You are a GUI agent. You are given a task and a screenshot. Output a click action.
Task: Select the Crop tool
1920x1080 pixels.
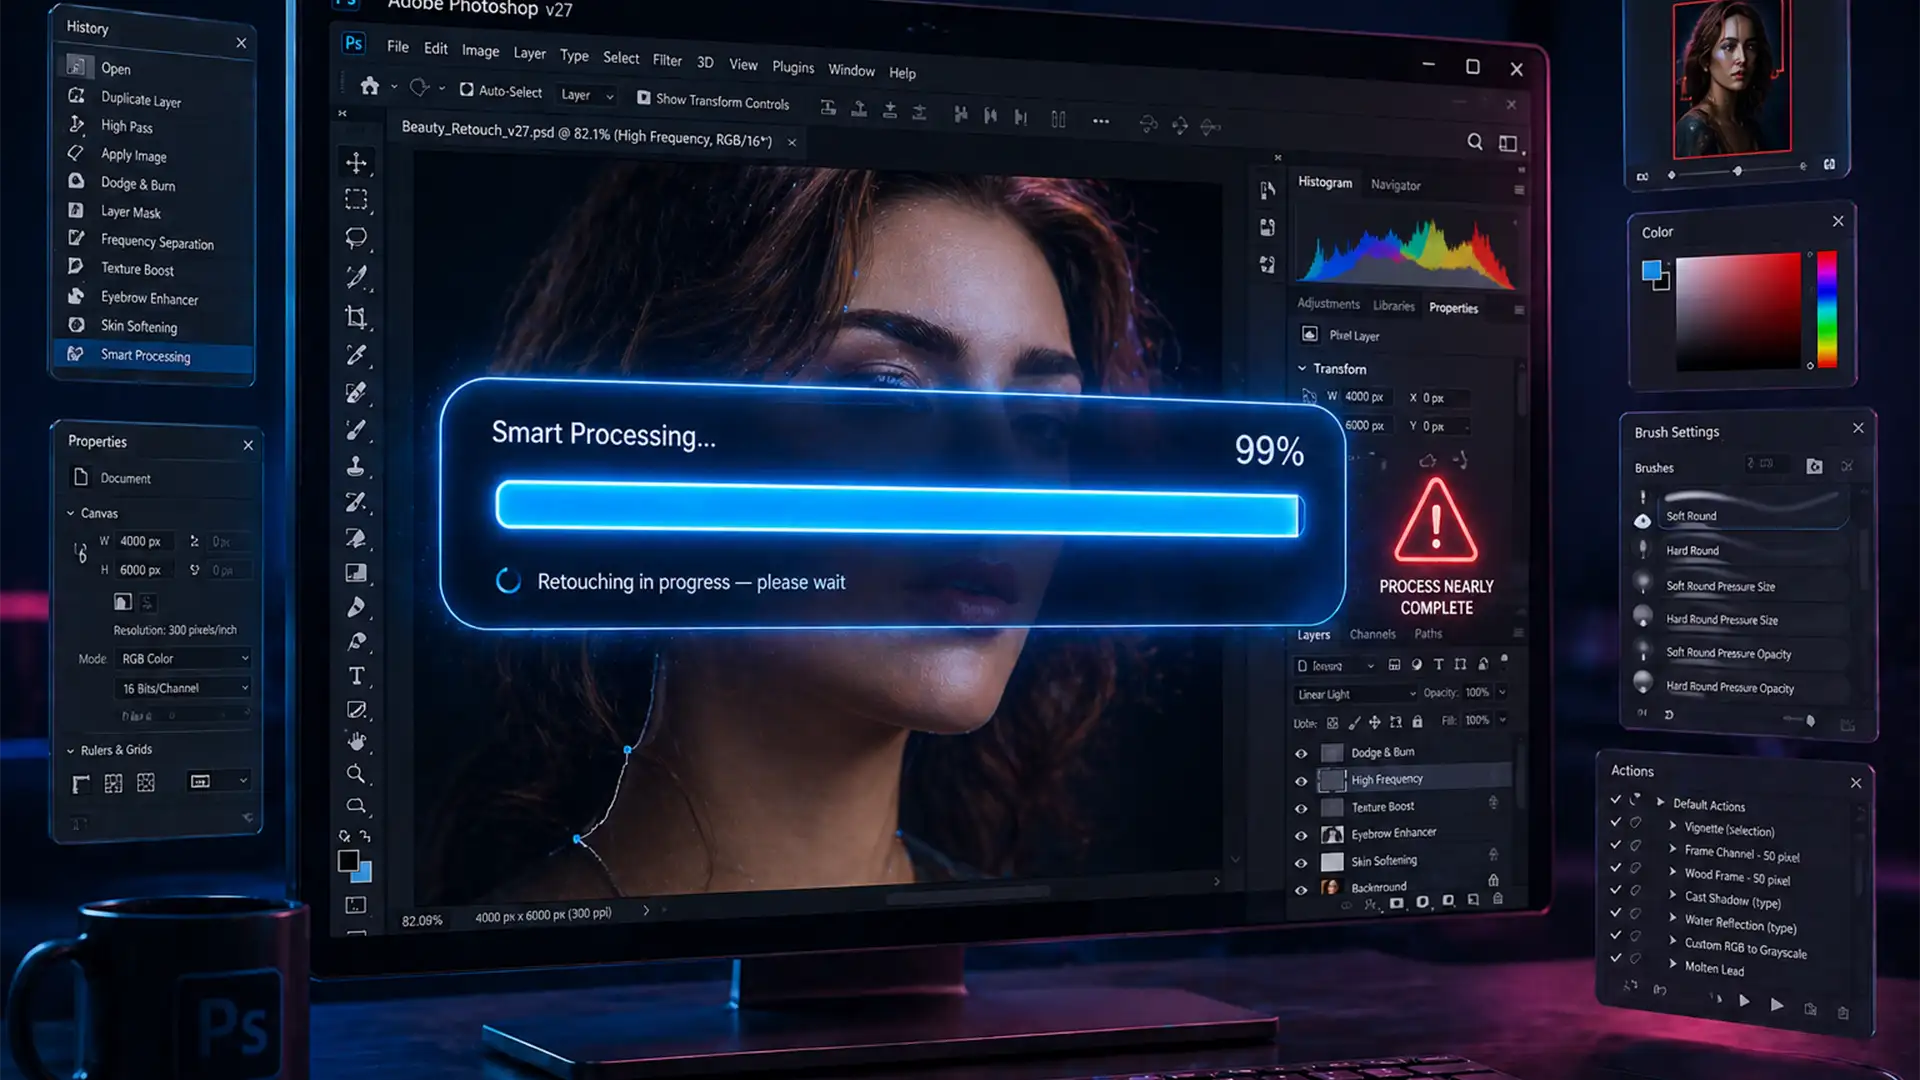point(356,317)
